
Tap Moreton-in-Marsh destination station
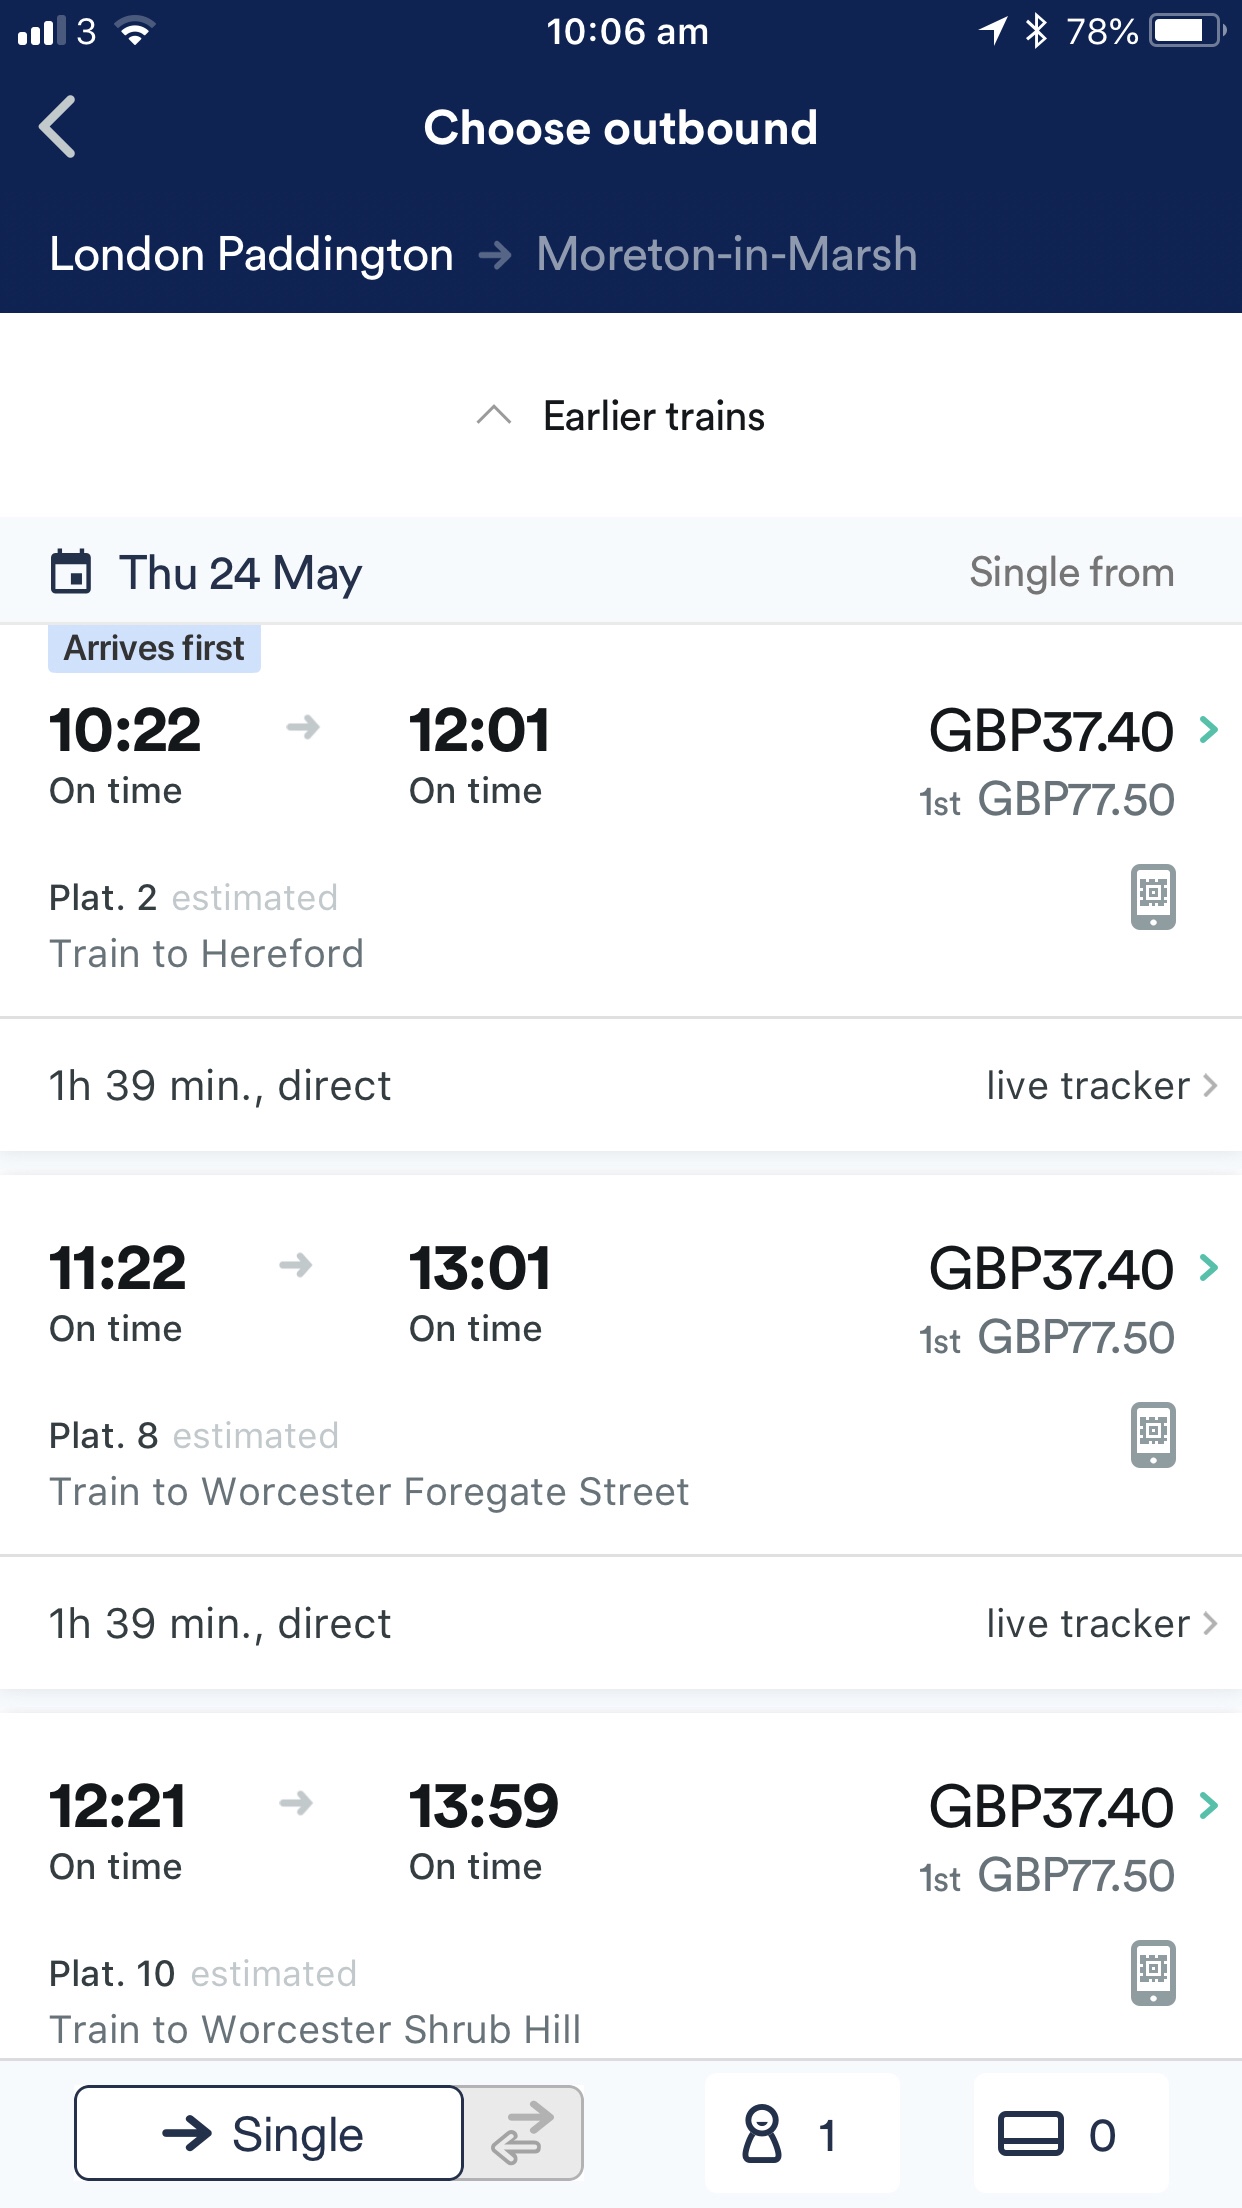727,254
